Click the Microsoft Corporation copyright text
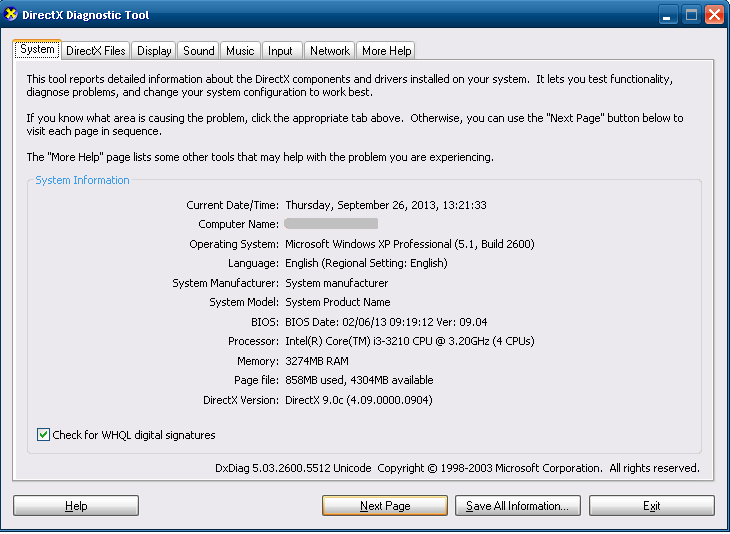This screenshot has height=534, width=730. click(539, 468)
